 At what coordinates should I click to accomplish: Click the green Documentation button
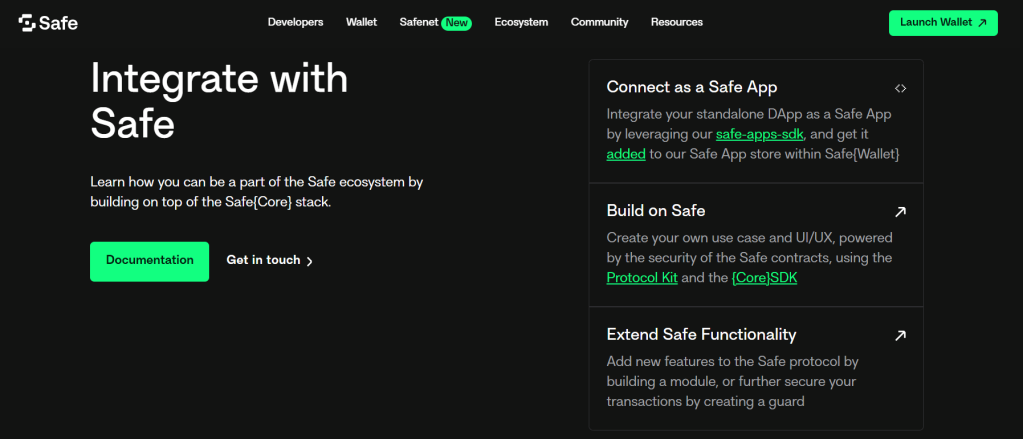(150, 261)
